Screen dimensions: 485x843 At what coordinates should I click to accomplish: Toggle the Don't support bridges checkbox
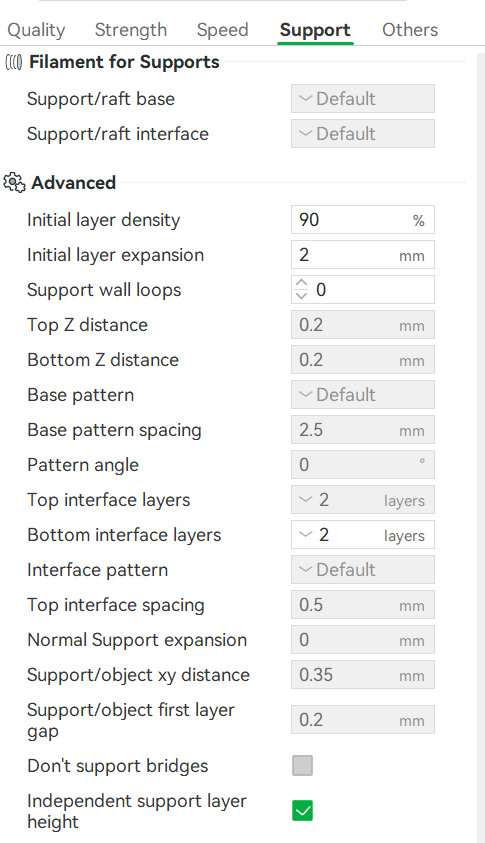[x=302, y=766]
